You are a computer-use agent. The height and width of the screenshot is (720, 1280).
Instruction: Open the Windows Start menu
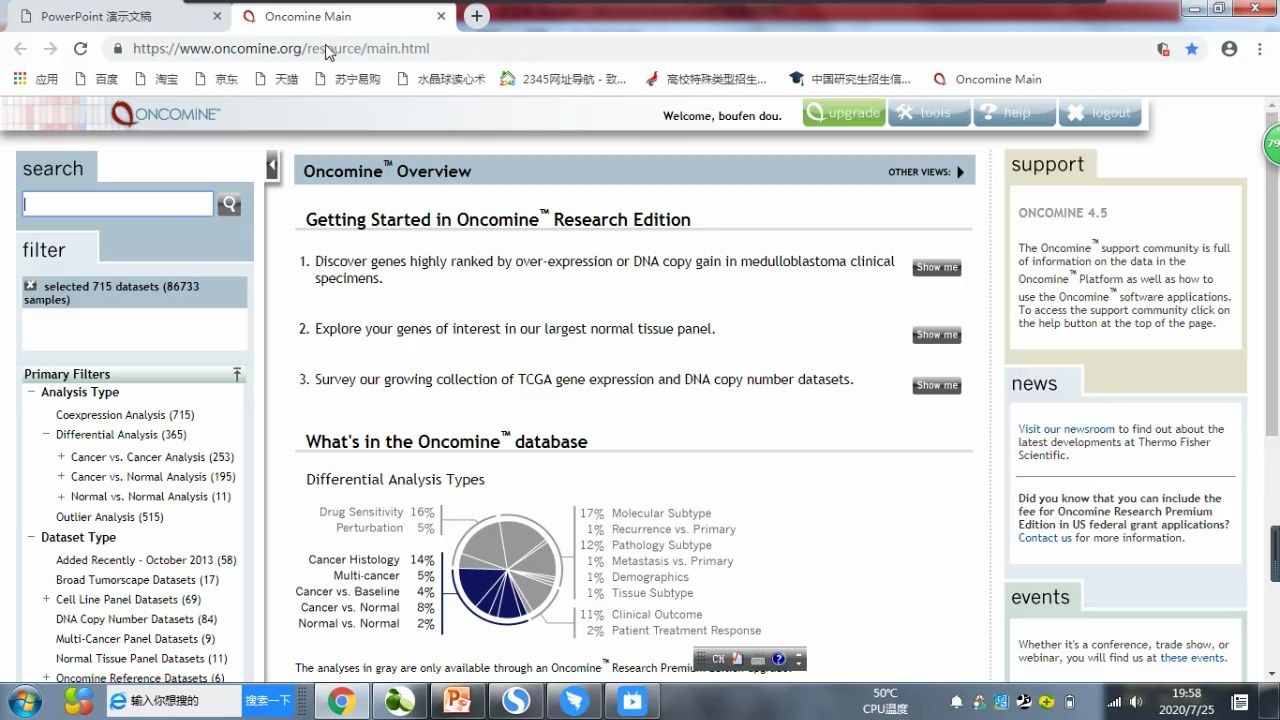point(24,701)
